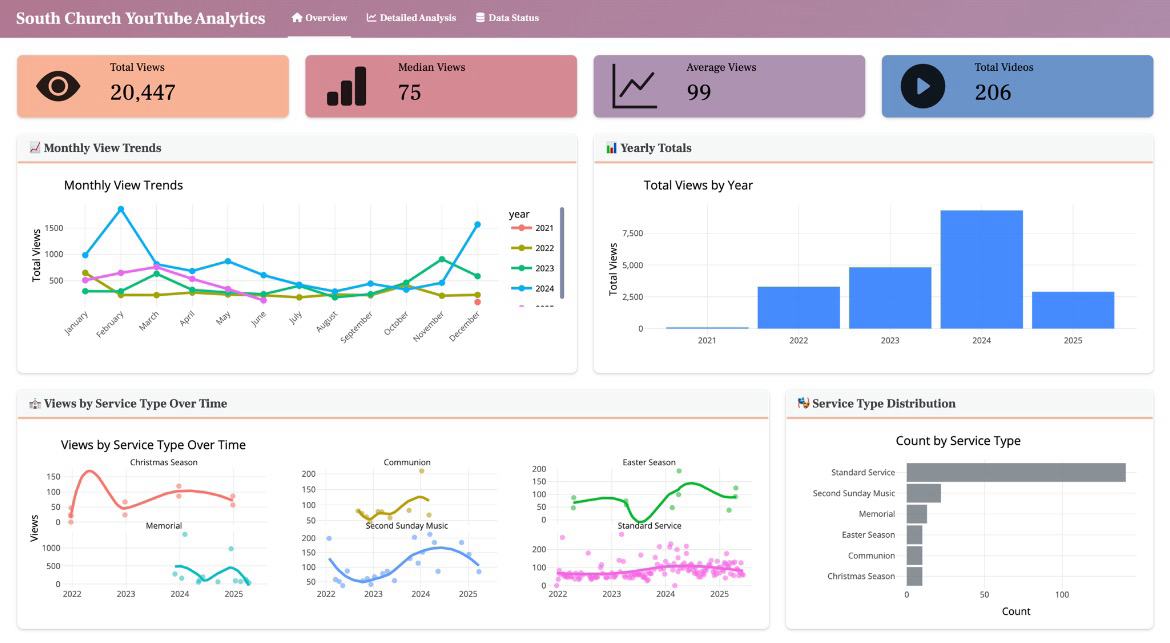Click the South Church YouTube Analytics title
This screenshot has width=1170, height=643.
(141, 18)
